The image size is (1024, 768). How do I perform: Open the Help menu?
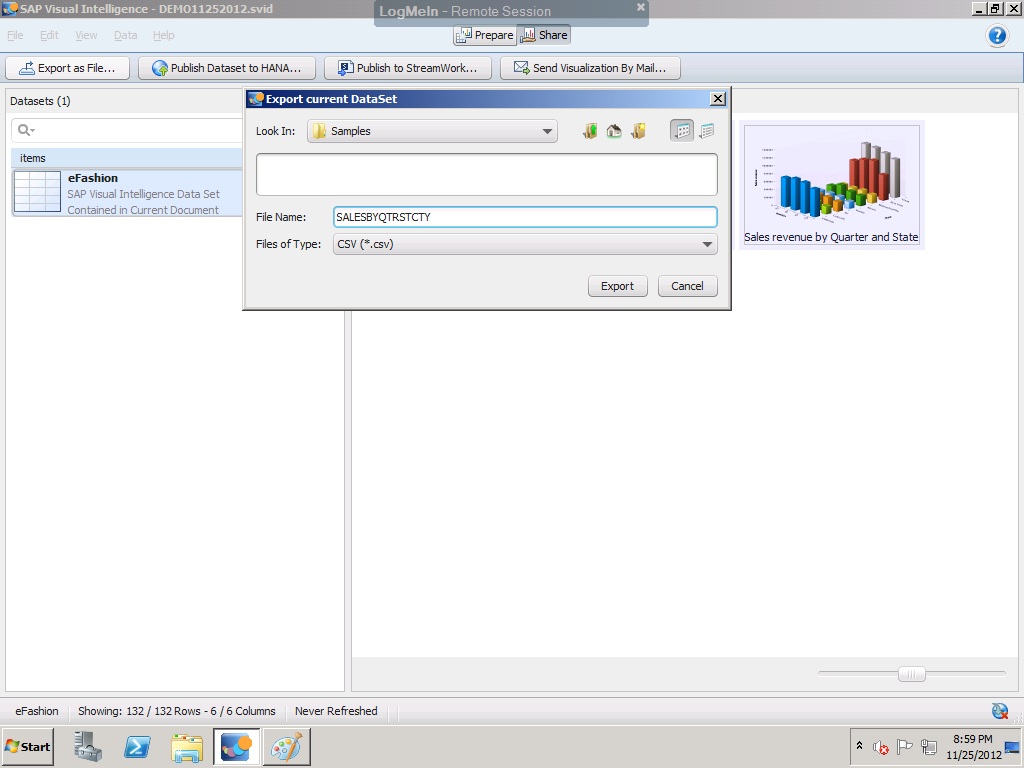[x=163, y=35]
